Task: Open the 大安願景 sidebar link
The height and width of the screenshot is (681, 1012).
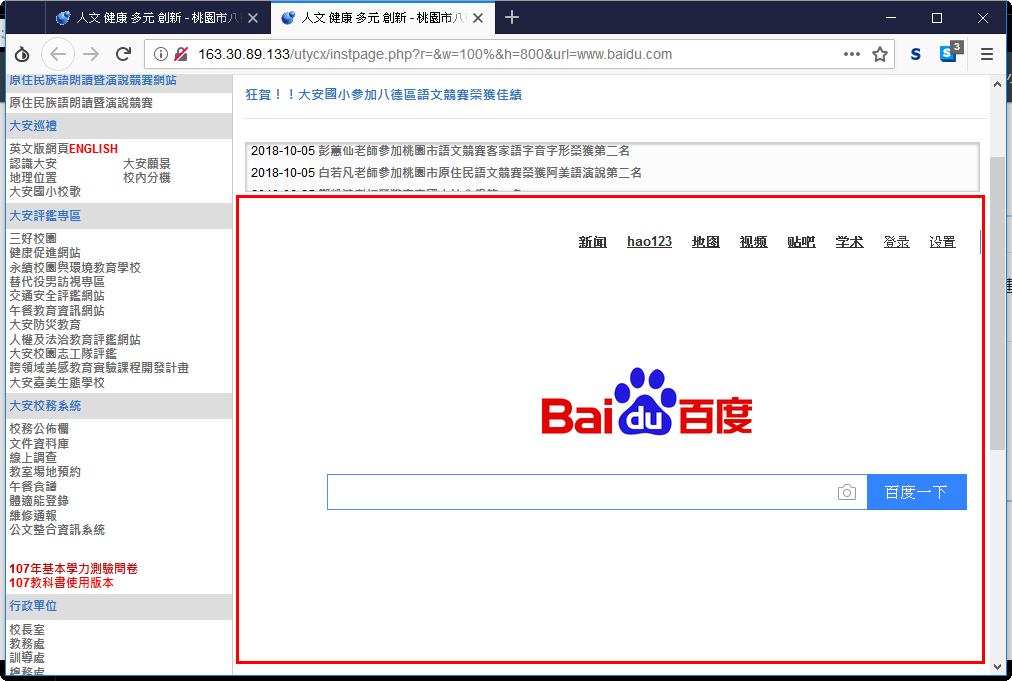Action: click(147, 164)
